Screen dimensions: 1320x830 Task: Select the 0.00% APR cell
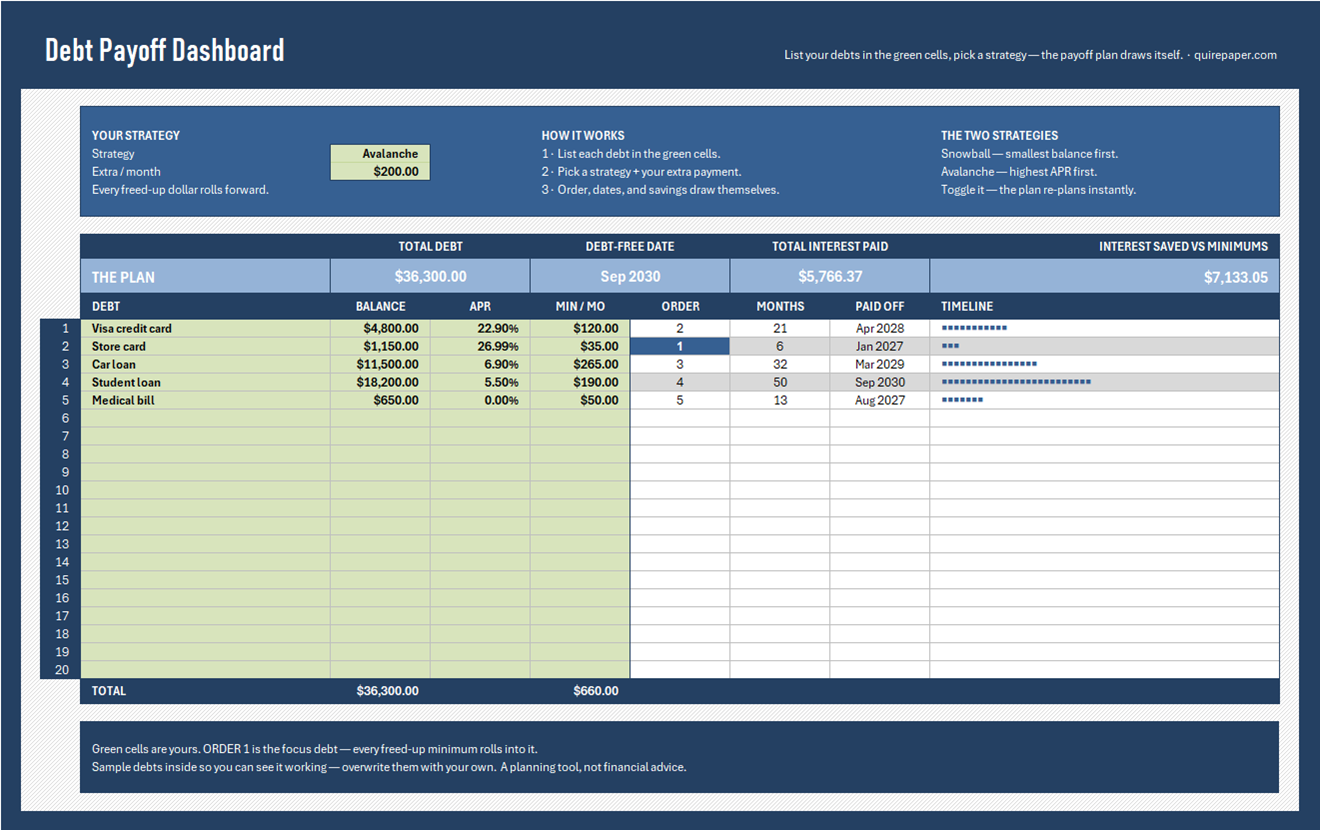pos(480,400)
